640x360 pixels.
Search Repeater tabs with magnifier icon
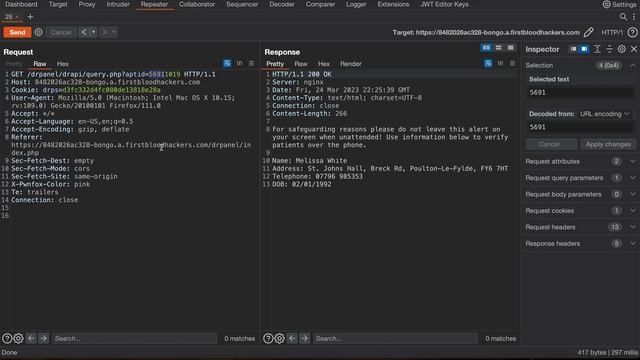point(623,17)
